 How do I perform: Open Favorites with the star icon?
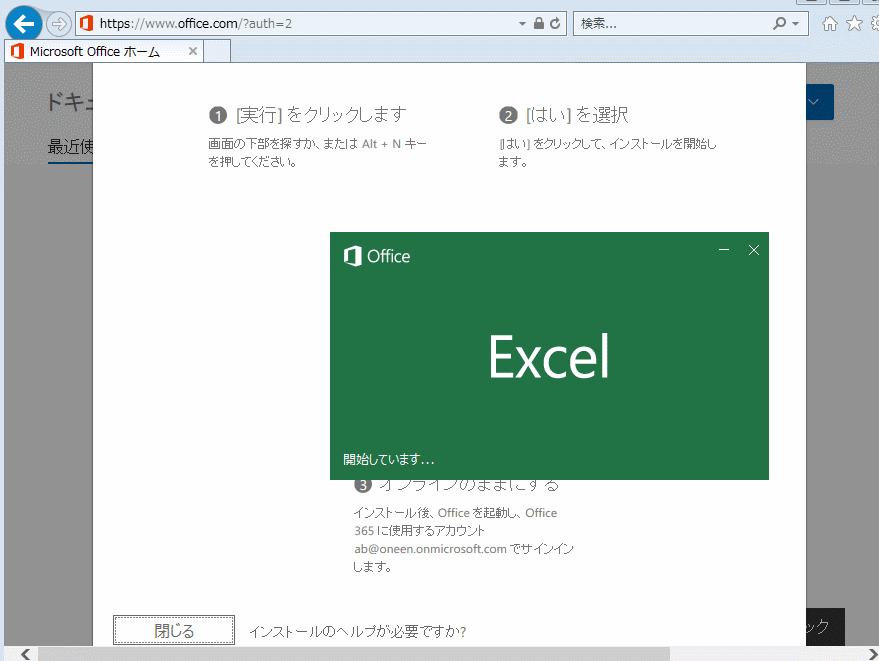click(x=854, y=24)
